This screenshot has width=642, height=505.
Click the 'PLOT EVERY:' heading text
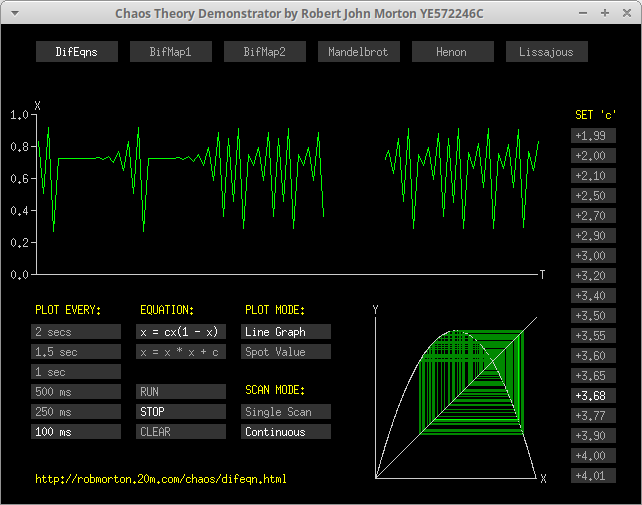click(x=68, y=310)
